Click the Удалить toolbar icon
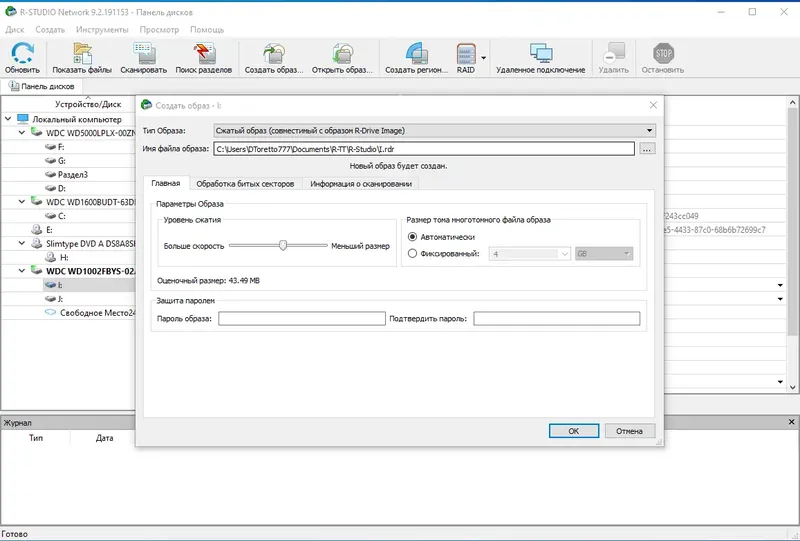Image resolution: width=800 pixels, height=541 pixels. 614,53
